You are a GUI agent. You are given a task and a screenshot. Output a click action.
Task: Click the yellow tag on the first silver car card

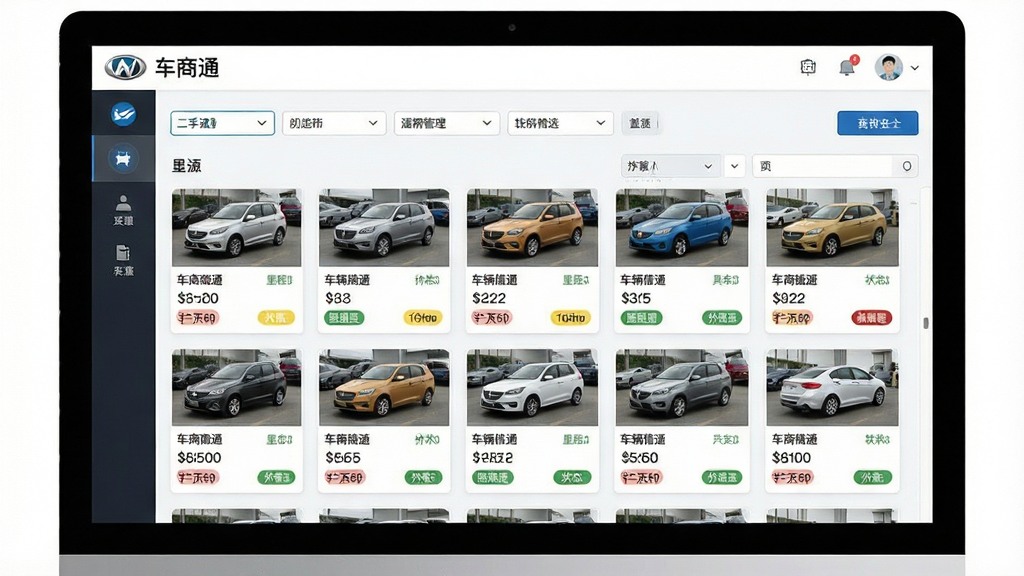[x=276, y=318]
